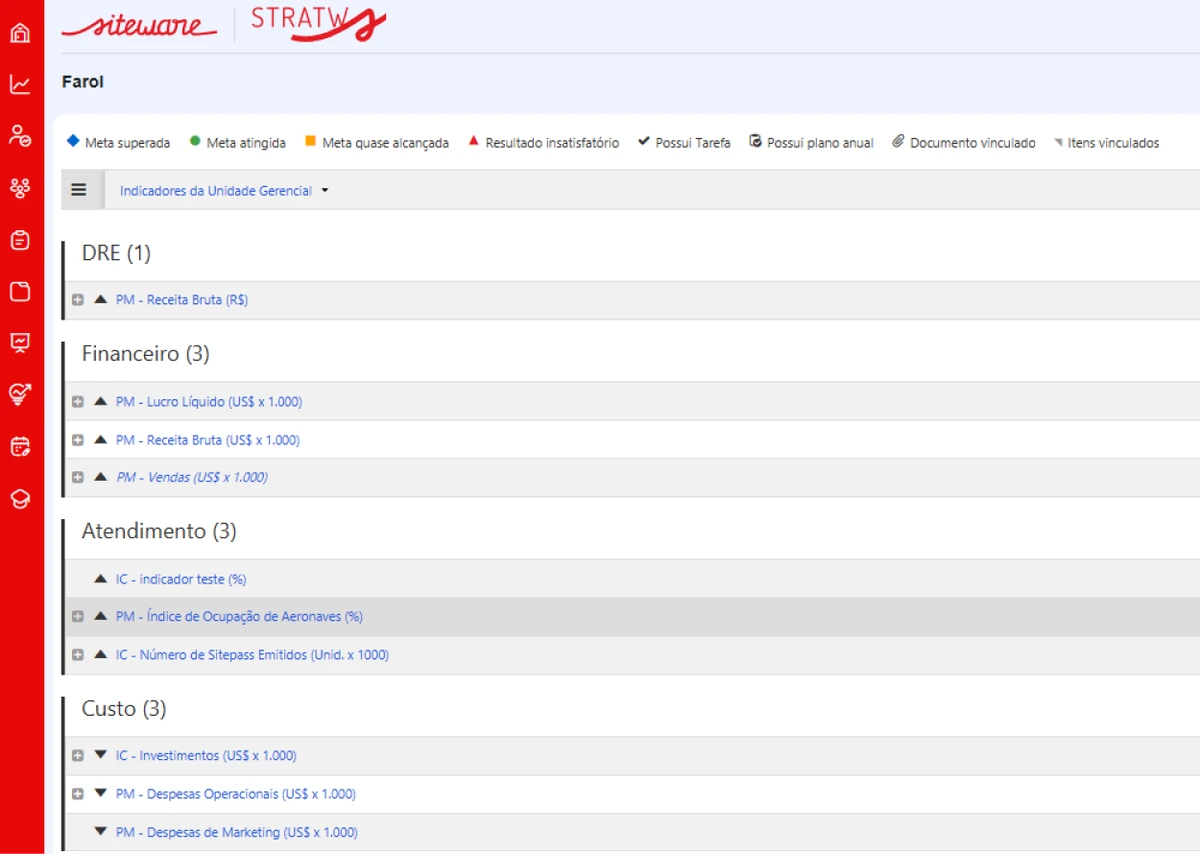
Task: Open the line chart icon in the sidebar
Action: point(20,84)
